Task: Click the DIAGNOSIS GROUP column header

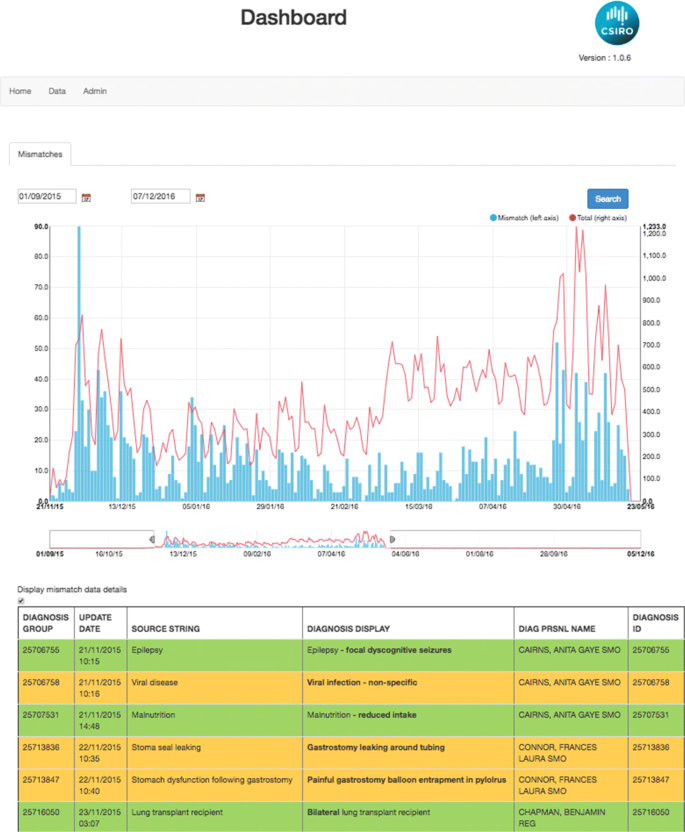Action: [45, 623]
